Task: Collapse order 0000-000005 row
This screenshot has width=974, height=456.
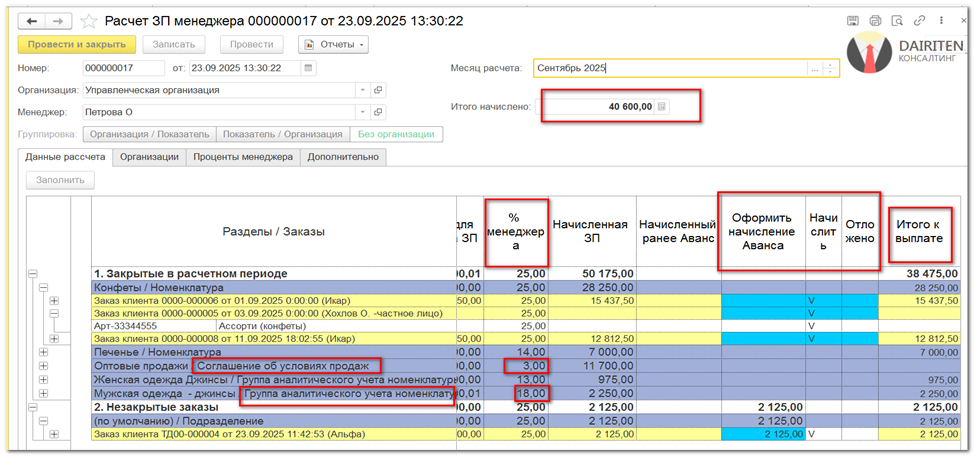Action: [54, 313]
